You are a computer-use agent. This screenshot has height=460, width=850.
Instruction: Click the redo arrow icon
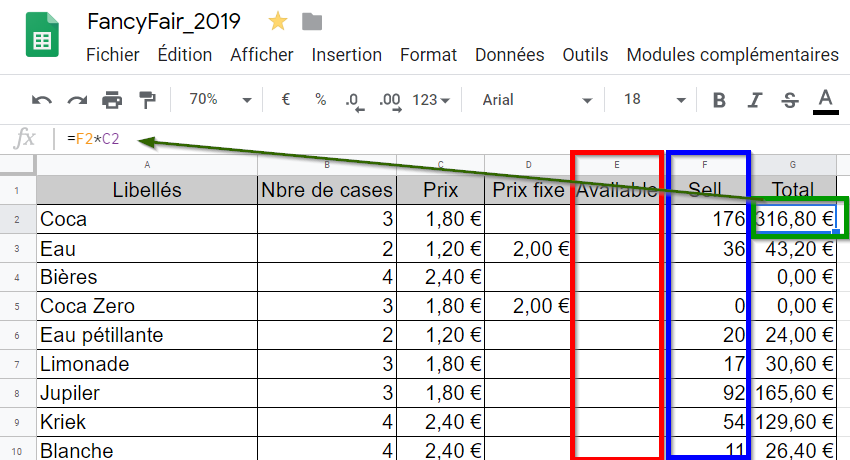pyautogui.click(x=77, y=100)
